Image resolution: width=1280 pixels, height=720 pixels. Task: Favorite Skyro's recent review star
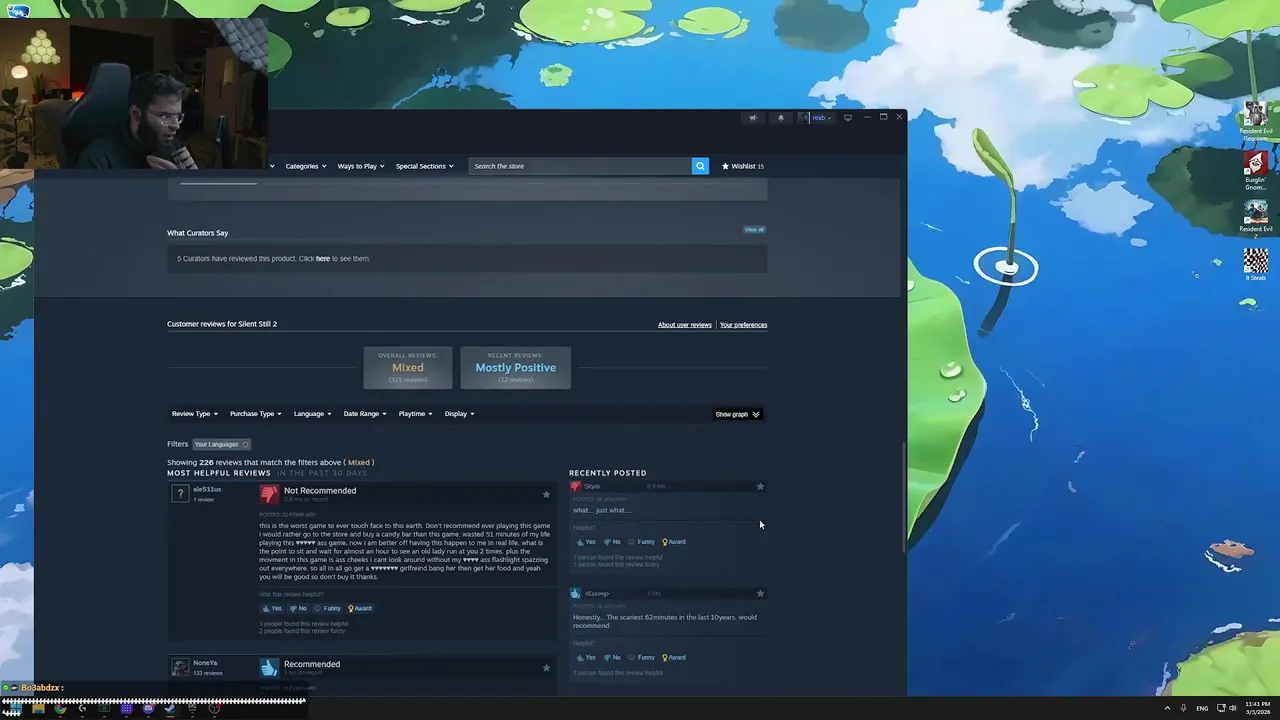tap(760, 486)
